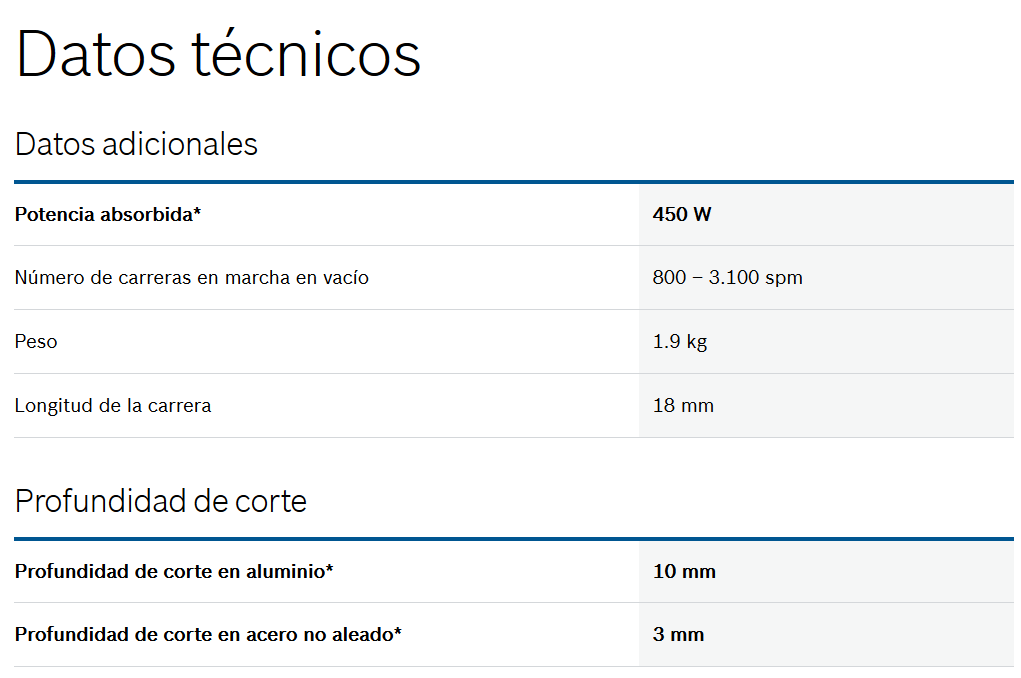Select the "Datos adicionales" section heading
The image size is (1021, 678).
[136, 144]
